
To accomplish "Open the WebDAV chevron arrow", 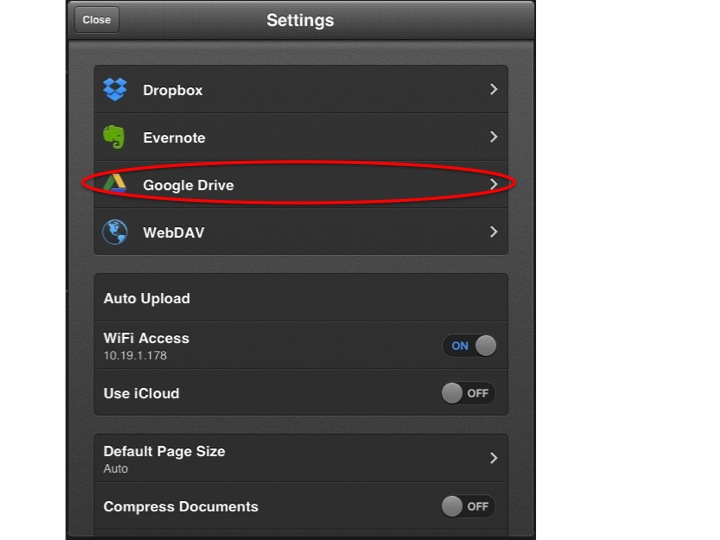I will coord(494,232).
